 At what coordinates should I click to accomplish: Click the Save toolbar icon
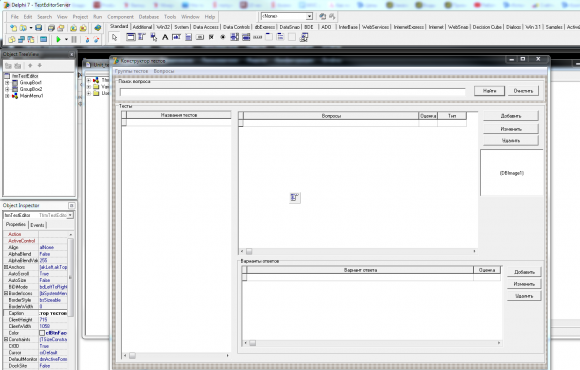(38, 28)
